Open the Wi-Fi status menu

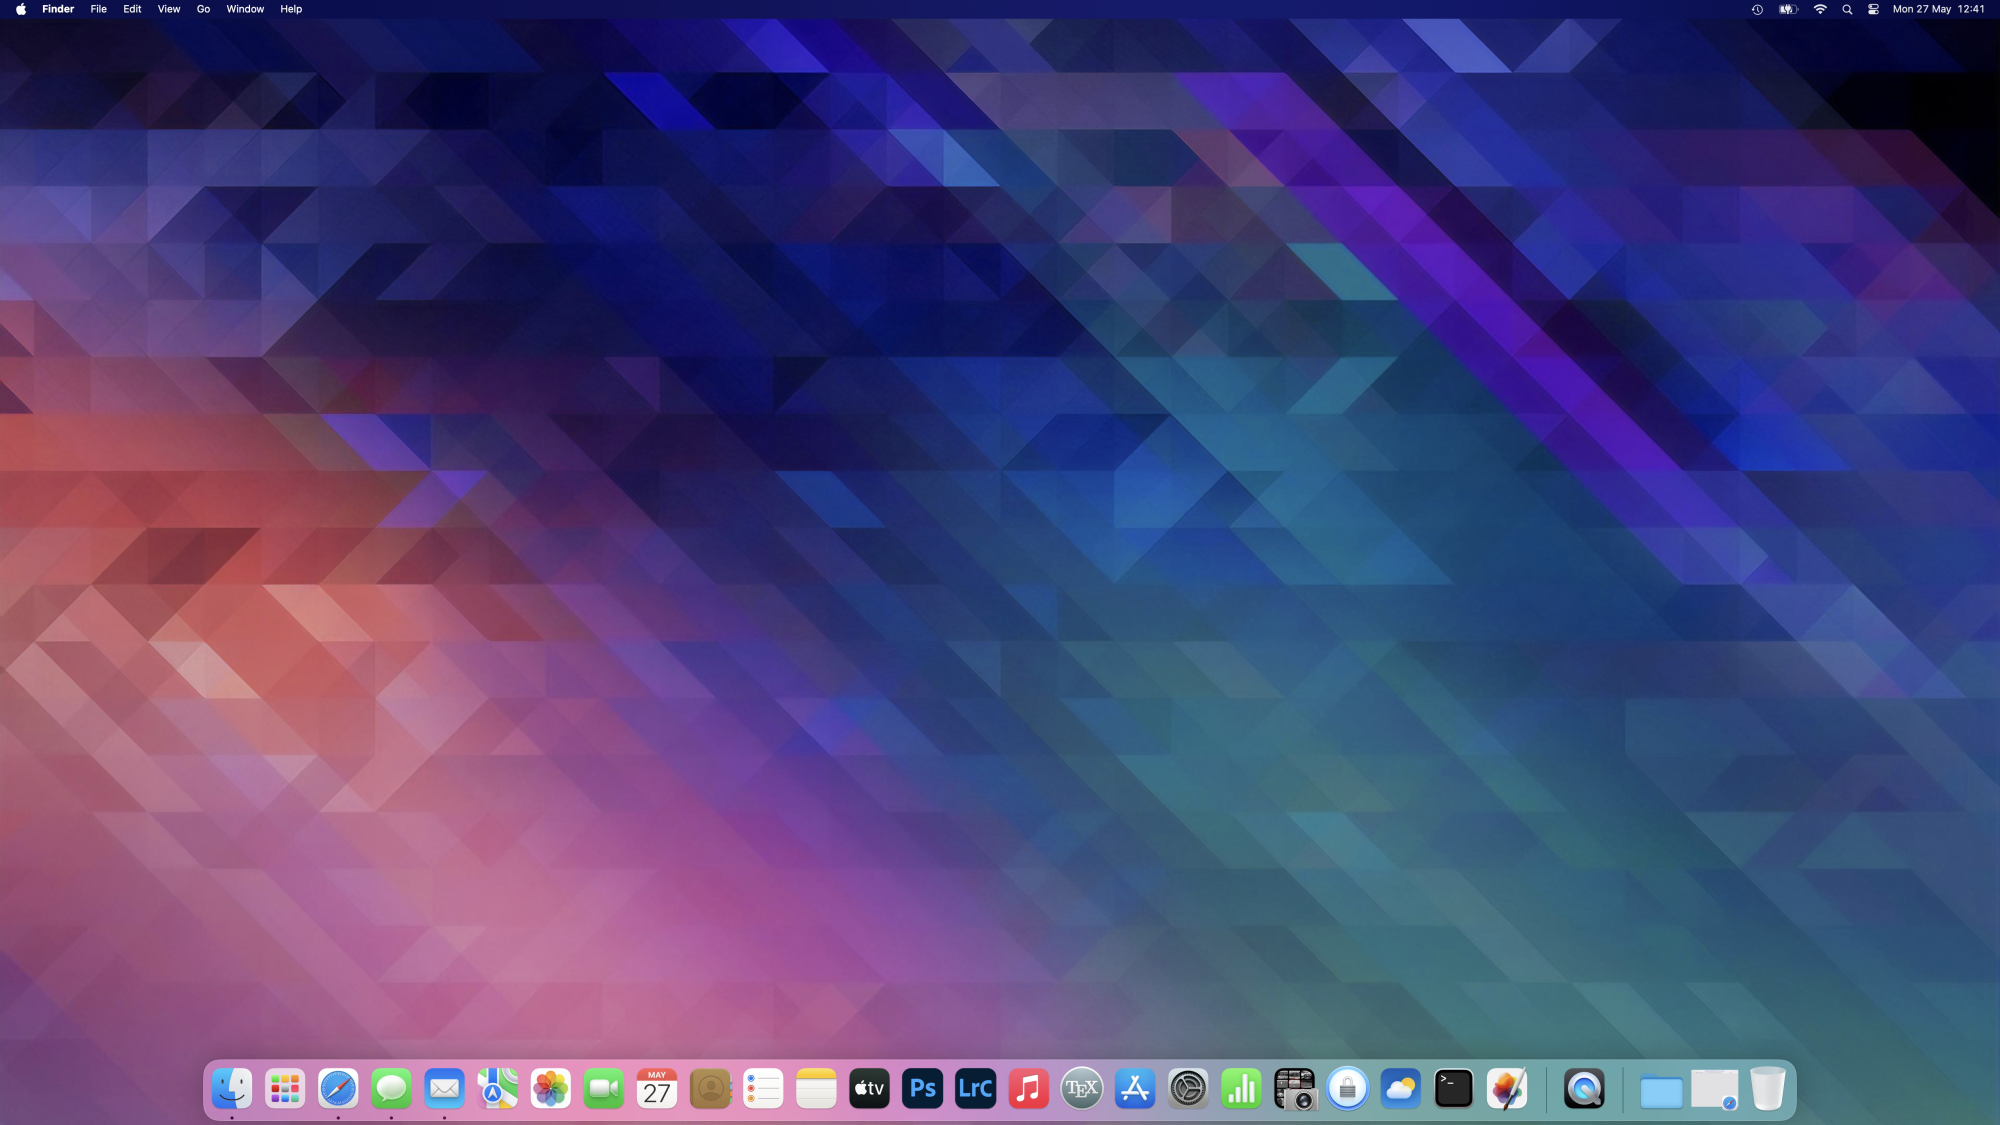[1820, 9]
